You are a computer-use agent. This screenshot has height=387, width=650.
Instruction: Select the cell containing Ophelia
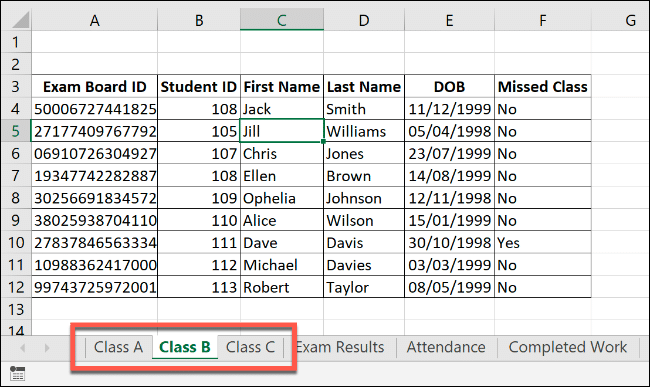[282, 198]
